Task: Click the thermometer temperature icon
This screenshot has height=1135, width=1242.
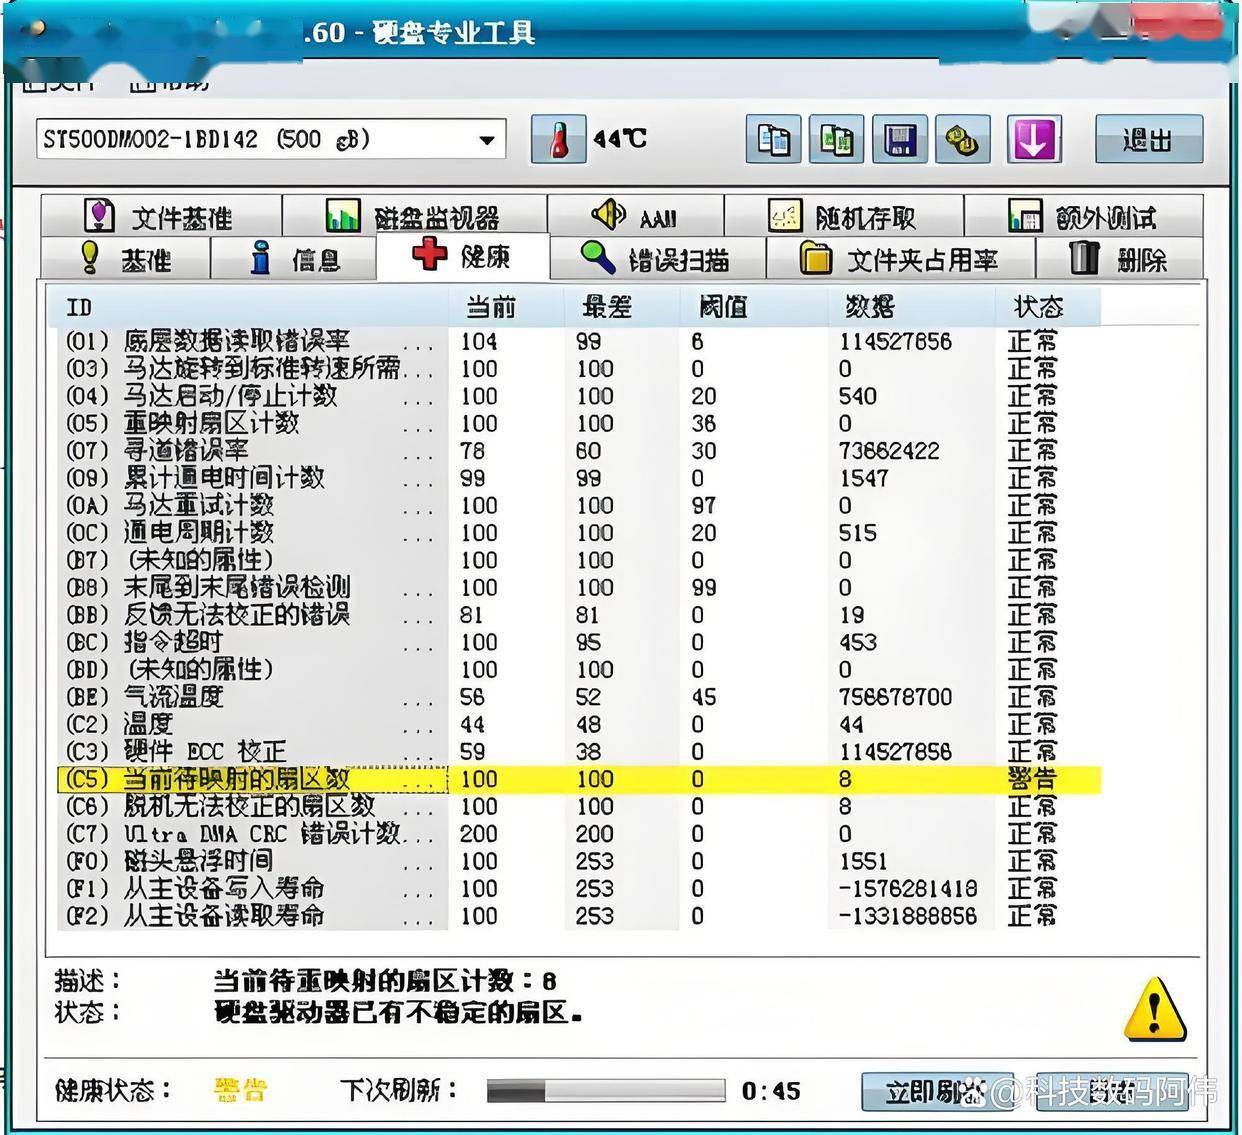Action: (558, 139)
